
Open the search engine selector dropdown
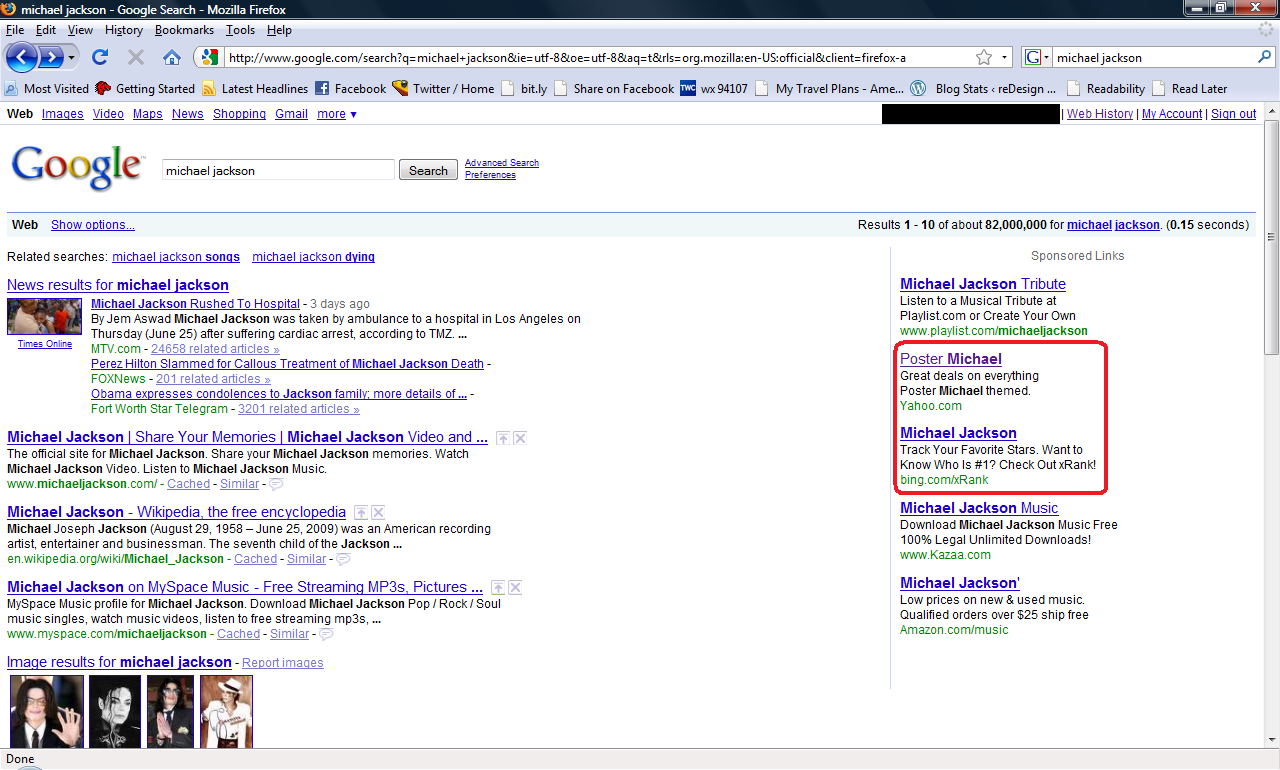[x=1037, y=58]
